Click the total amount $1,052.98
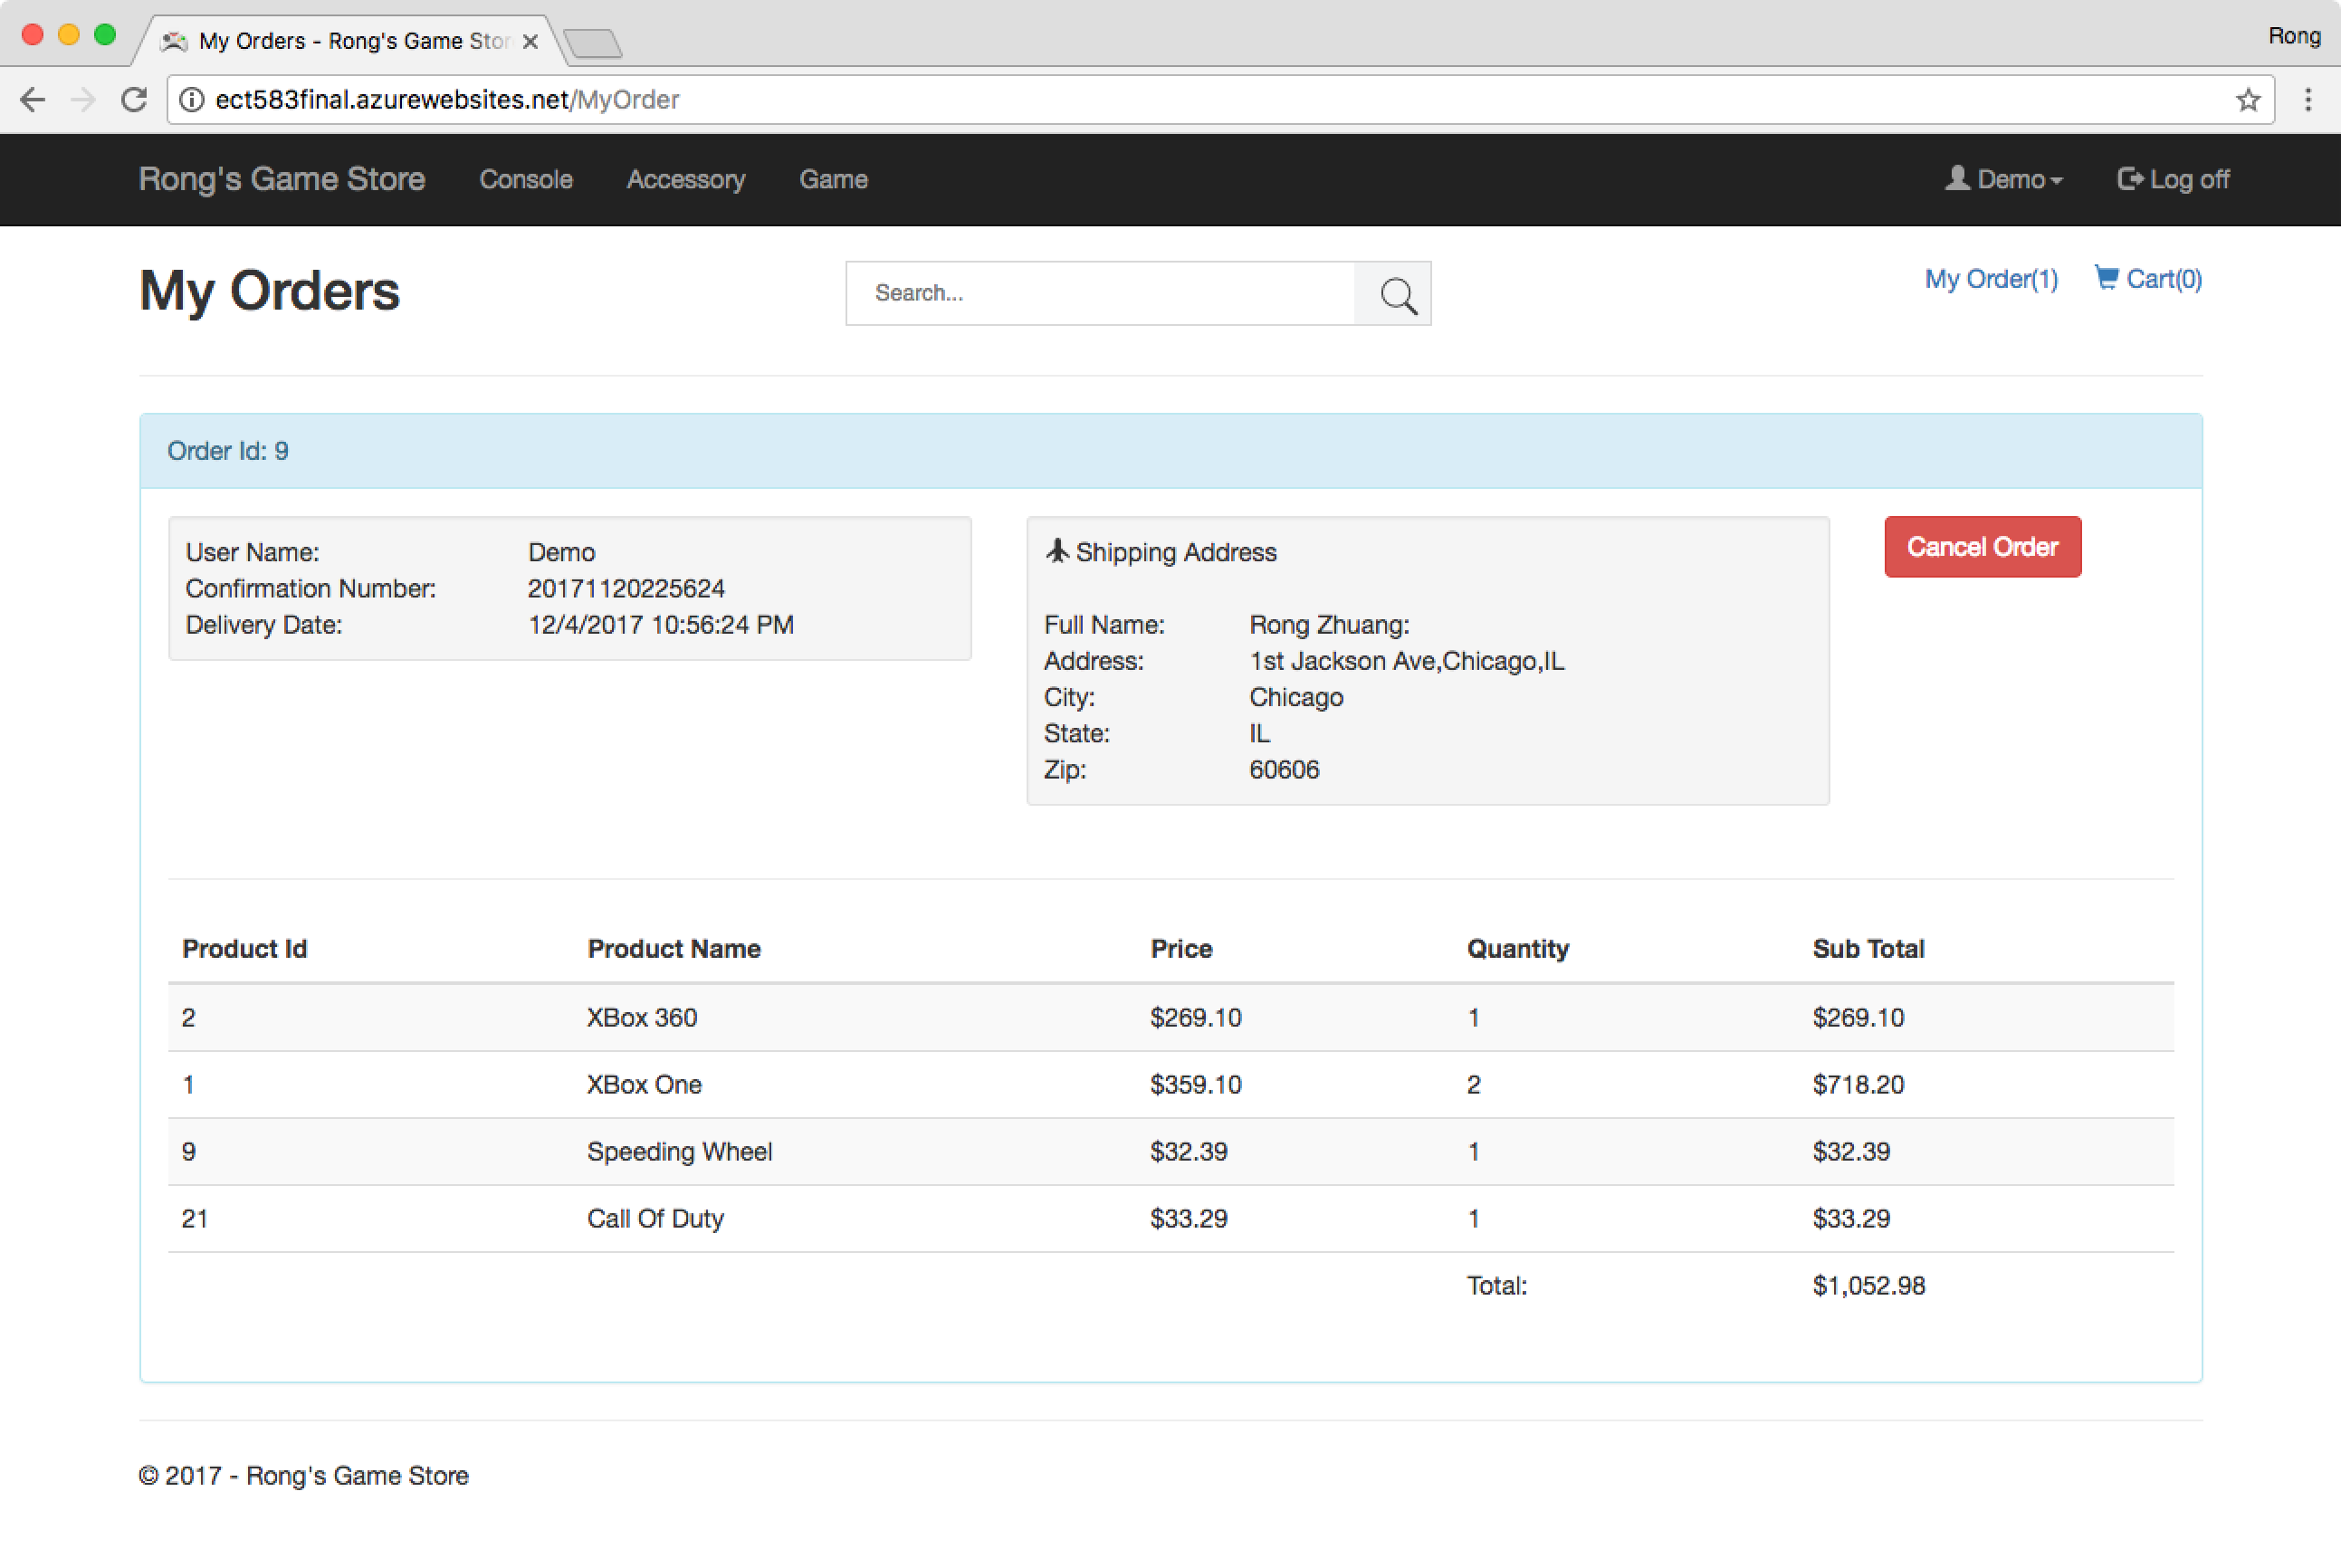 click(x=1868, y=1285)
